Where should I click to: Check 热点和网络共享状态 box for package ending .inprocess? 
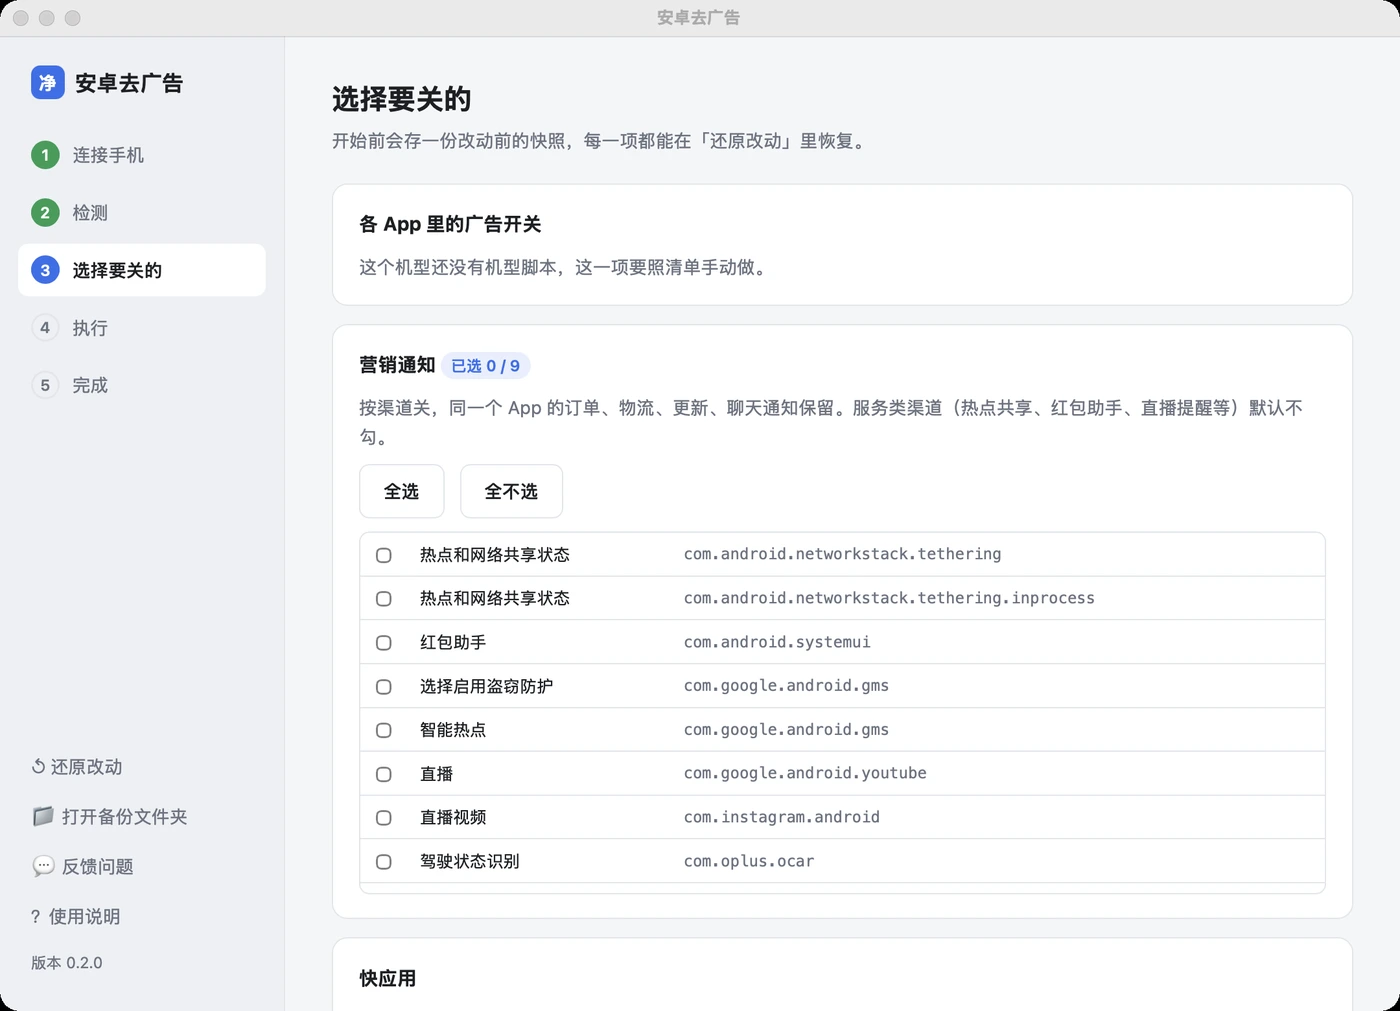(x=384, y=599)
